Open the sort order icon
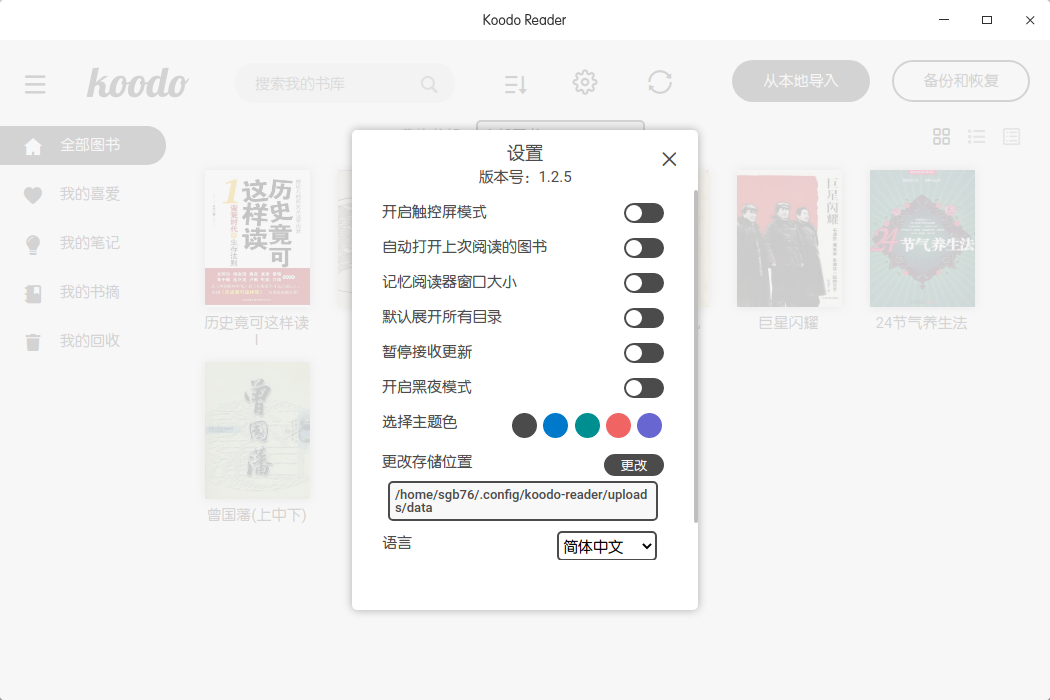Screen dimensions: 1050x700 (515, 84)
